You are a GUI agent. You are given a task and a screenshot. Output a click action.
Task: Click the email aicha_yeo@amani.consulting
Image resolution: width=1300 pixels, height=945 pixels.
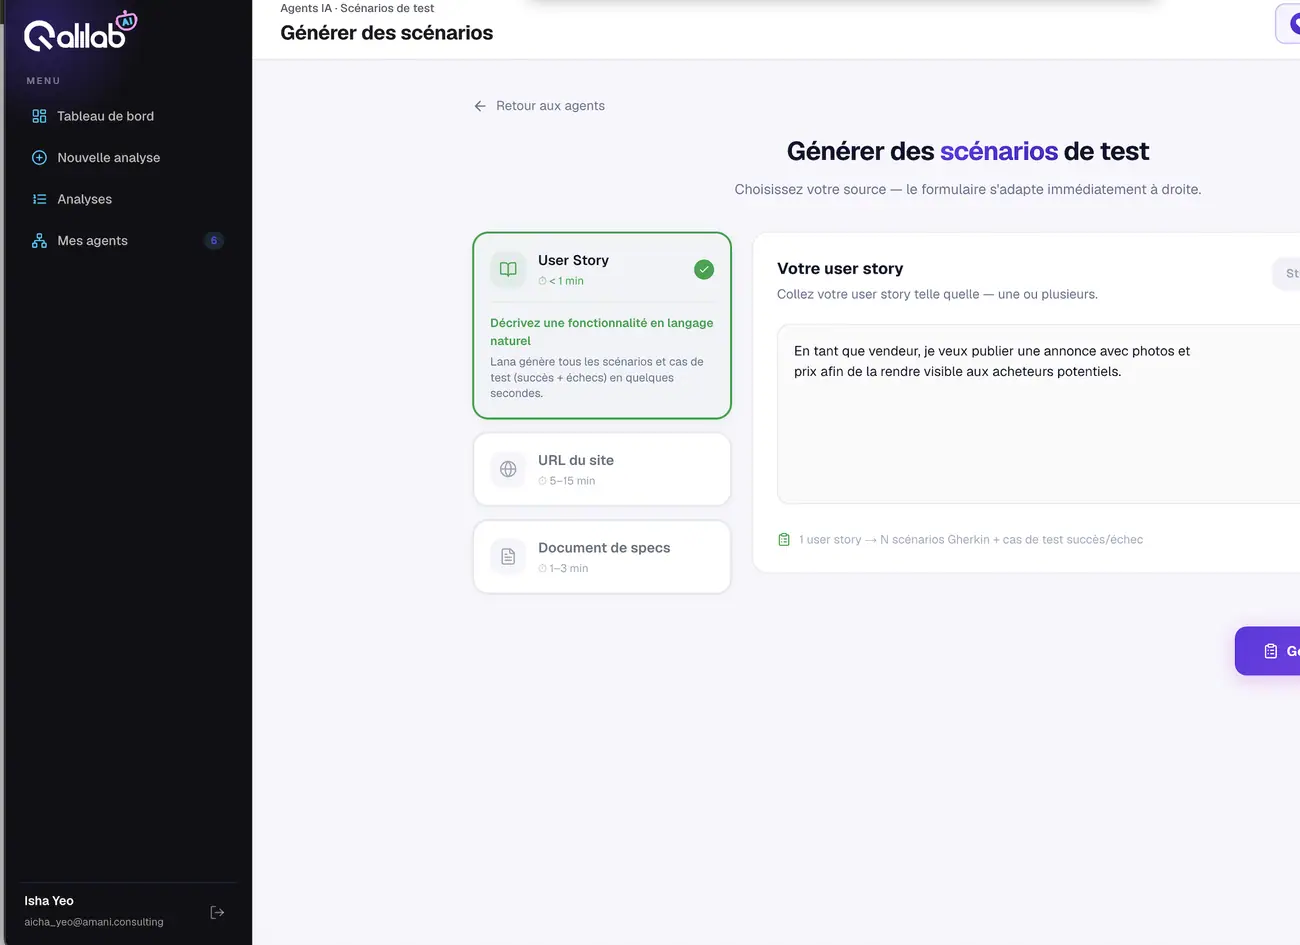click(x=94, y=922)
